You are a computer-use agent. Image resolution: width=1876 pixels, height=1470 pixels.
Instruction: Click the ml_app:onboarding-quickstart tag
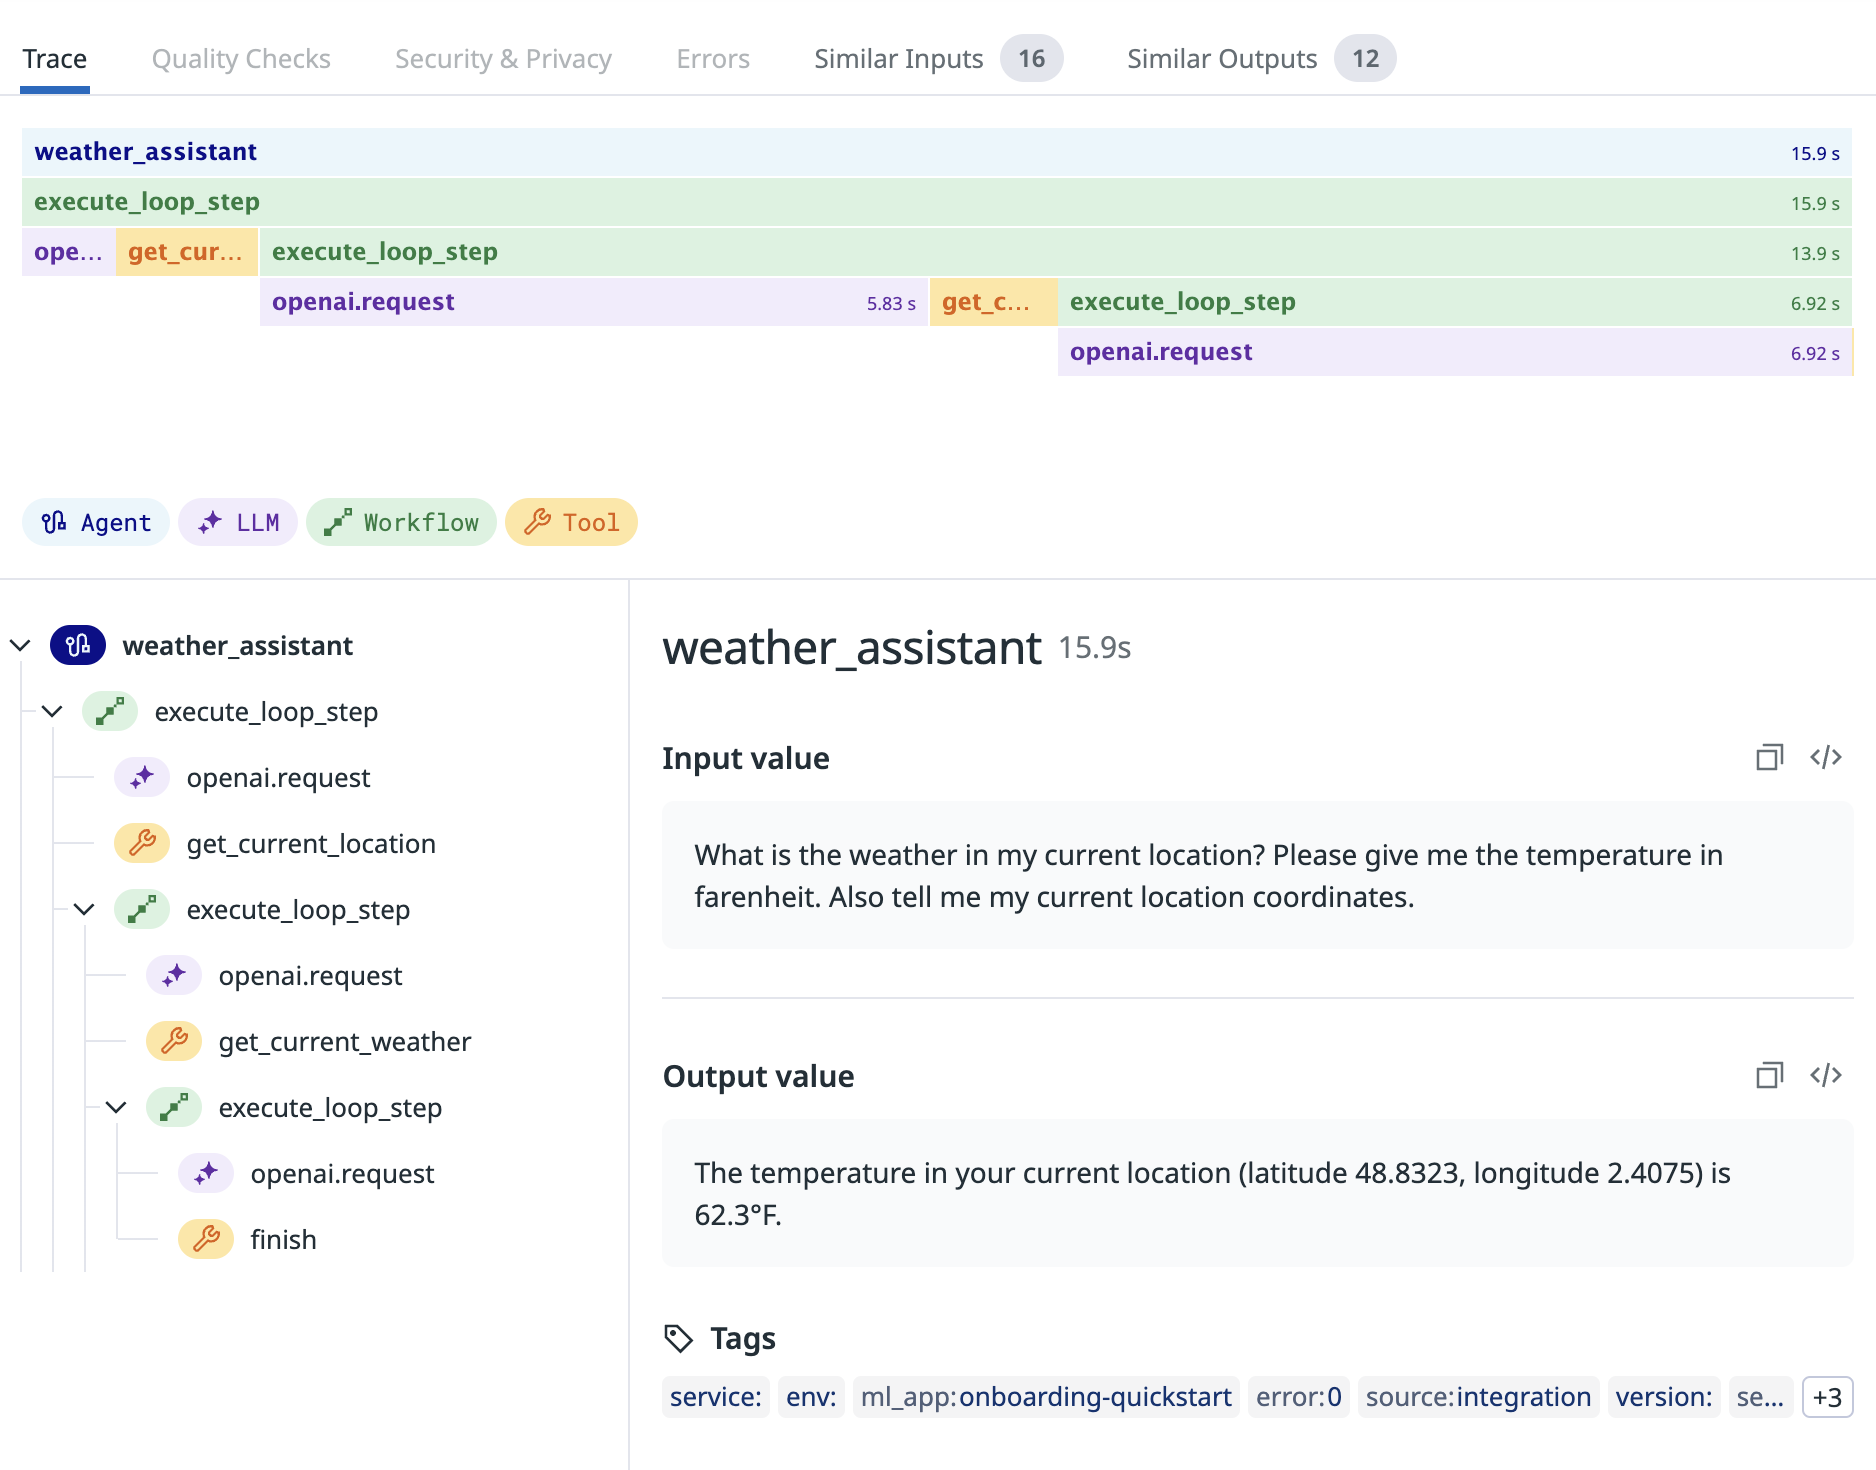point(1046,1397)
